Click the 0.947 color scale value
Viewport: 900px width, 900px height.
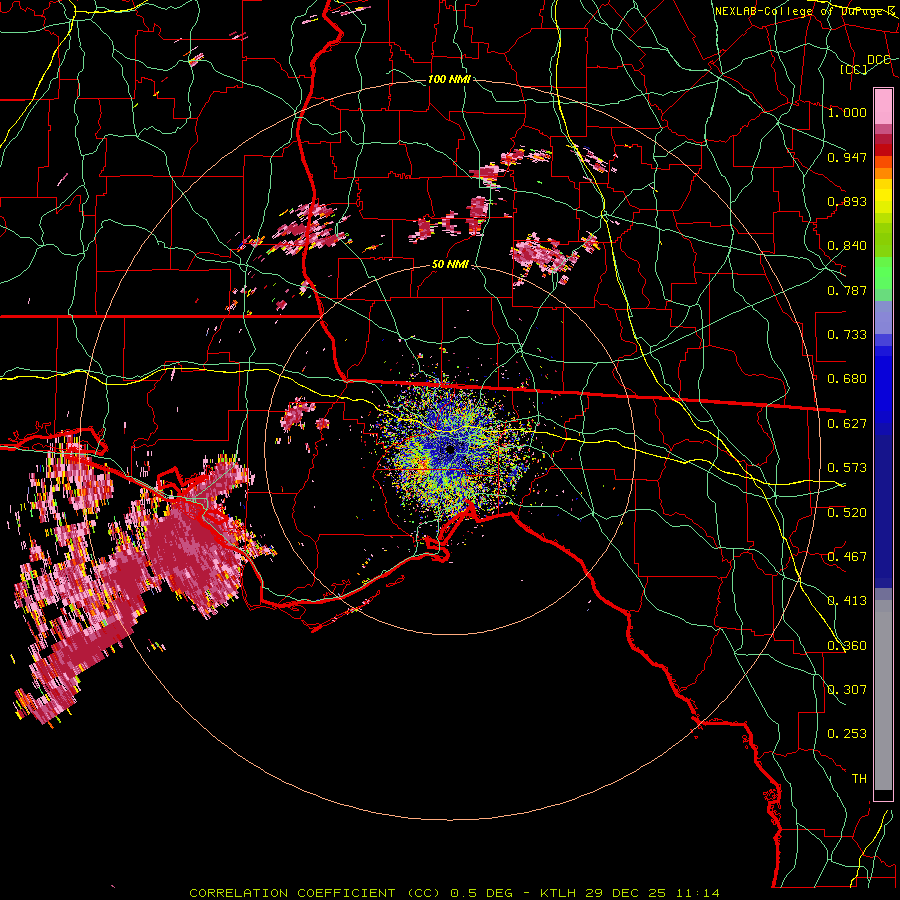(847, 157)
